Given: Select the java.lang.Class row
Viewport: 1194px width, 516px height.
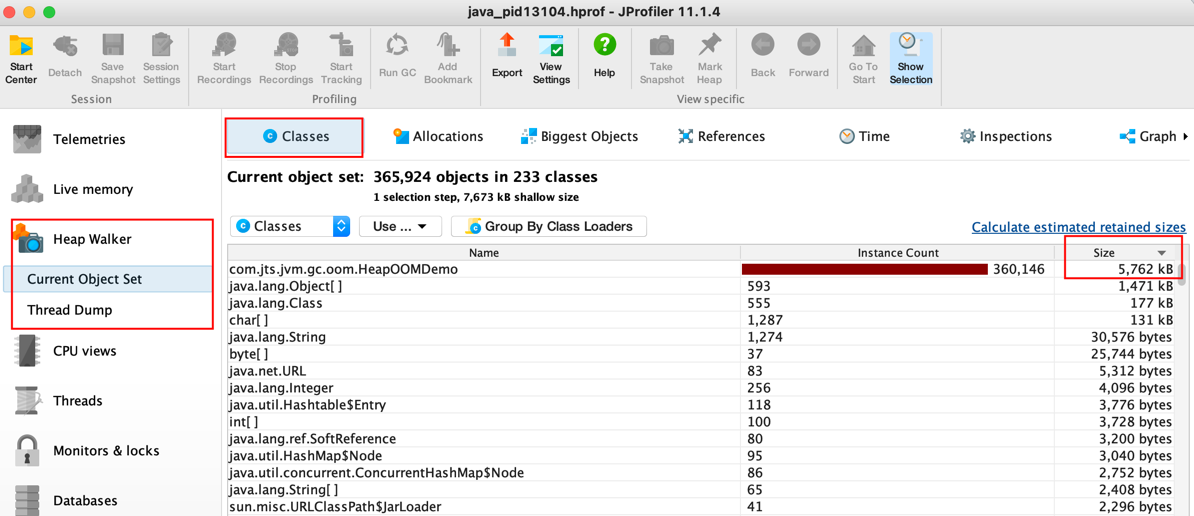Looking at the screenshot, I should coord(702,303).
